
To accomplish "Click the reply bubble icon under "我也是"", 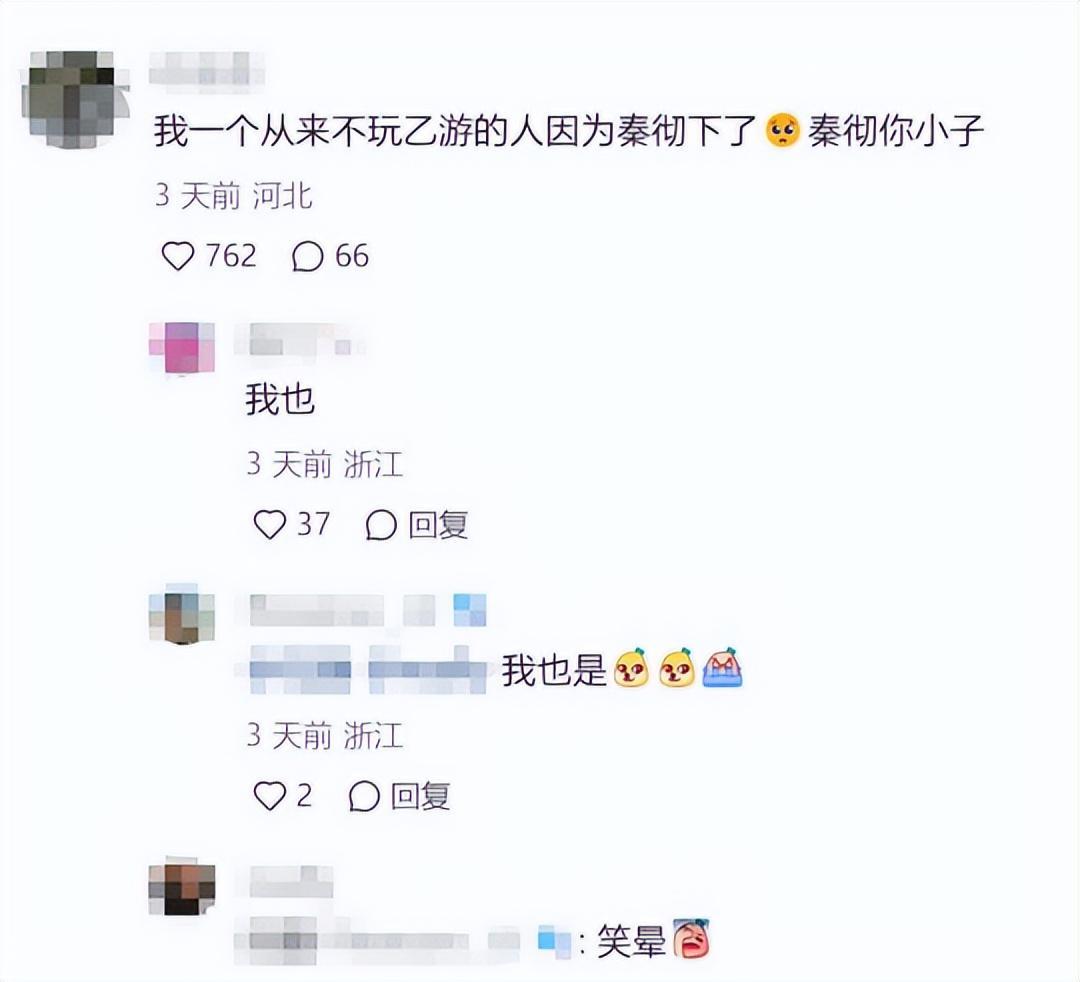I will pyautogui.click(x=364, y=797).
